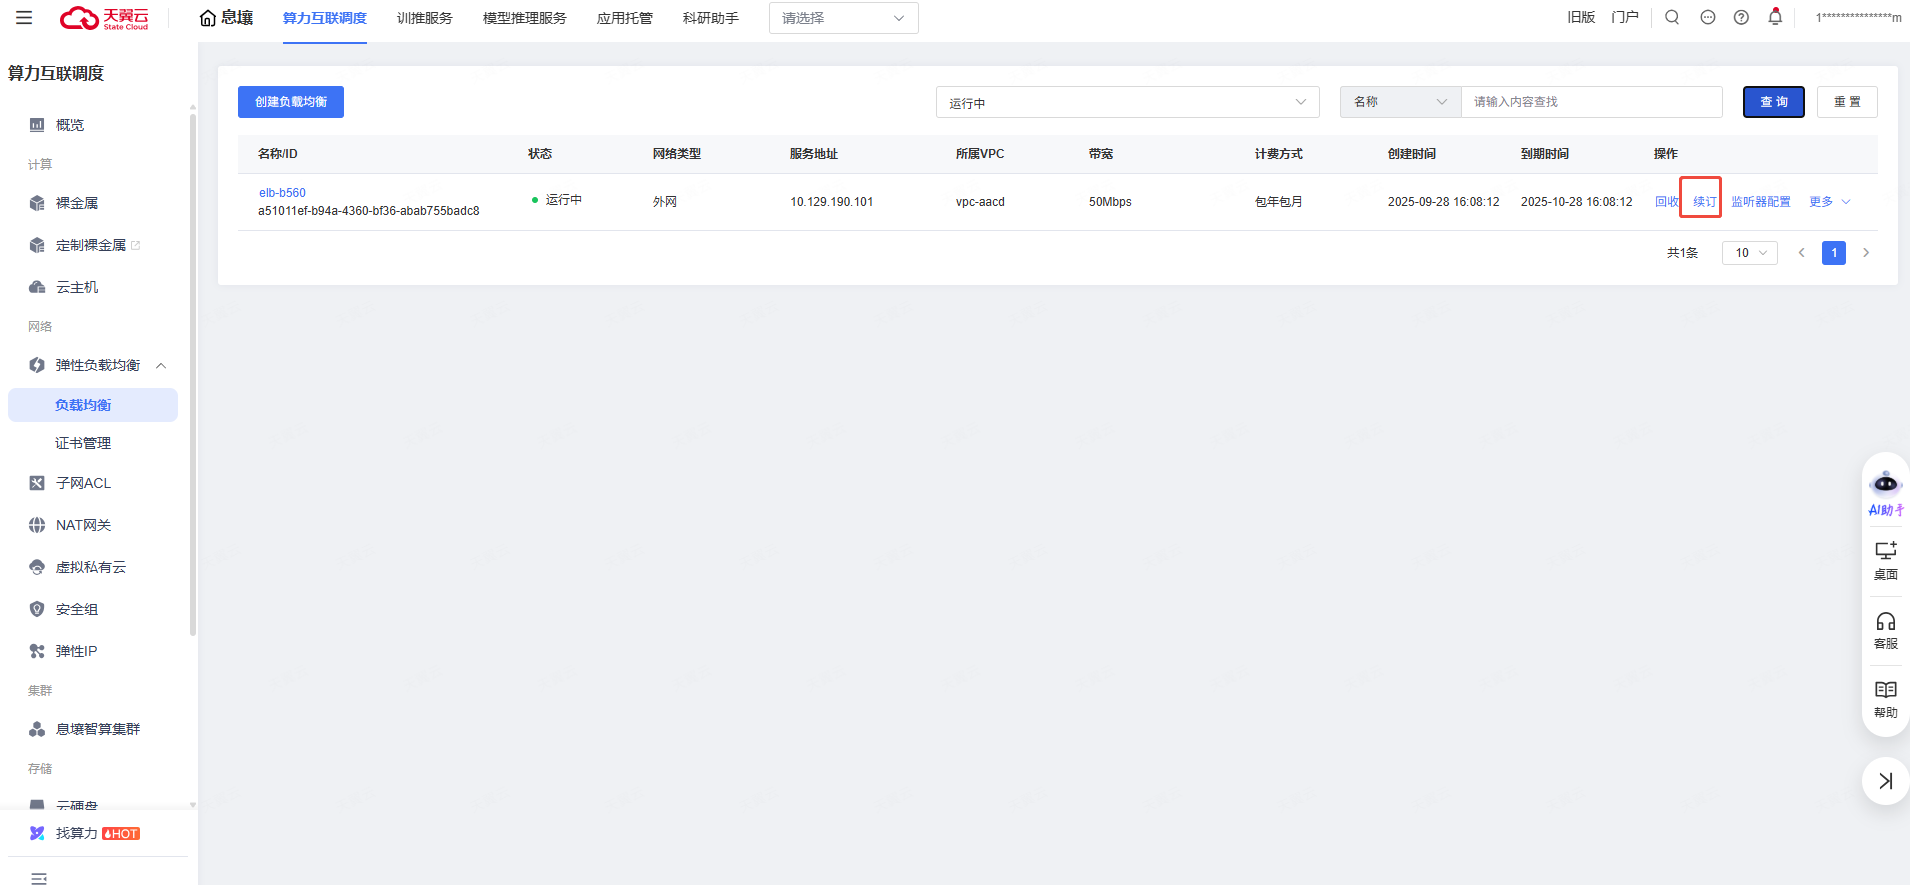Click the 创建负载均衡 button
The width and height of the screenshot is (1910, 885).
click(x=291, y=102)
